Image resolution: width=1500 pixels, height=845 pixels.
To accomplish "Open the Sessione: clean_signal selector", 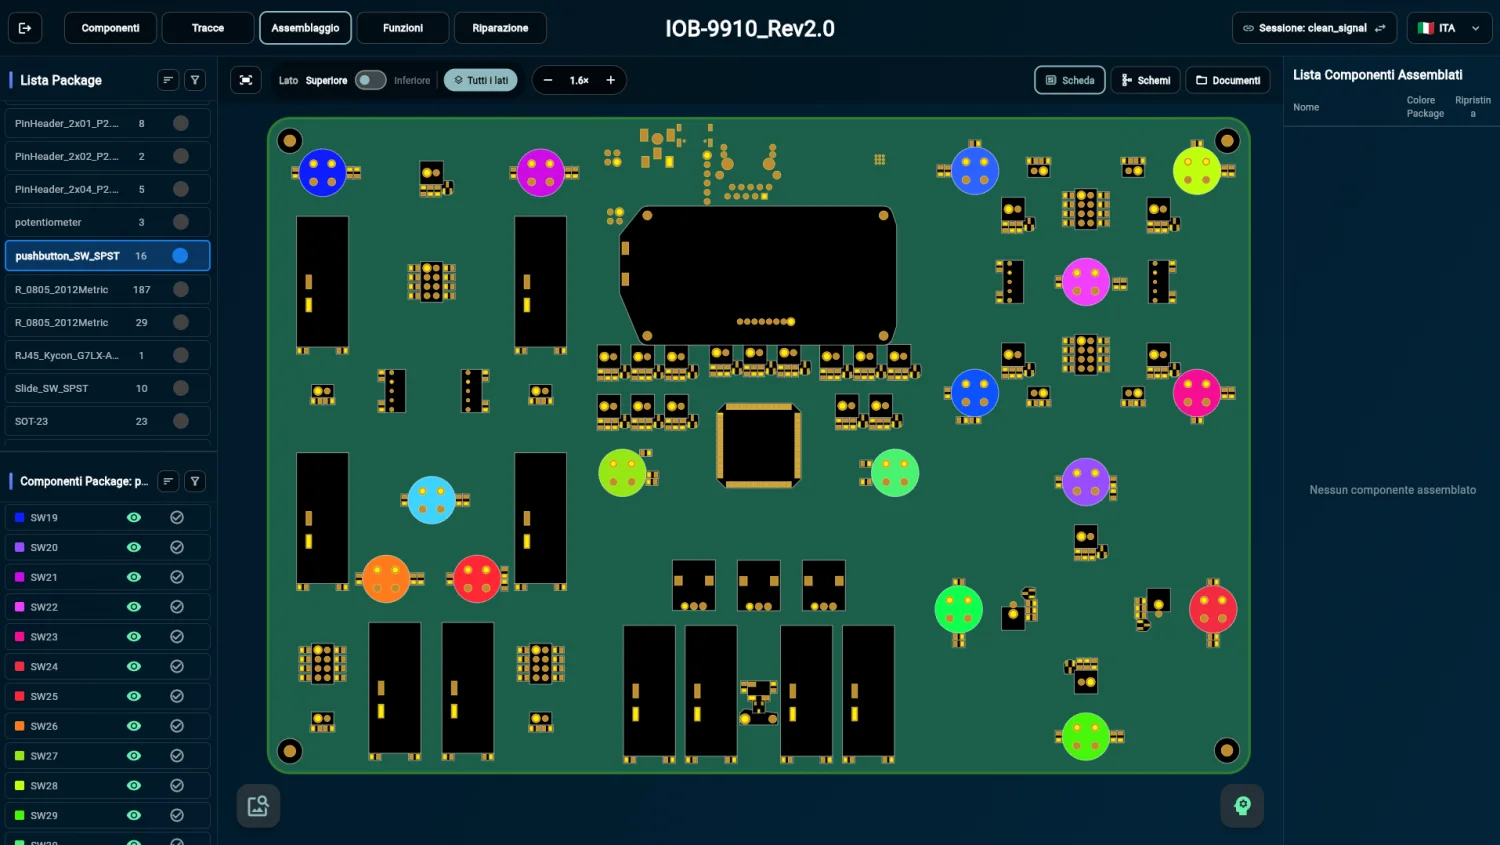I will (x=1314, y=28).
